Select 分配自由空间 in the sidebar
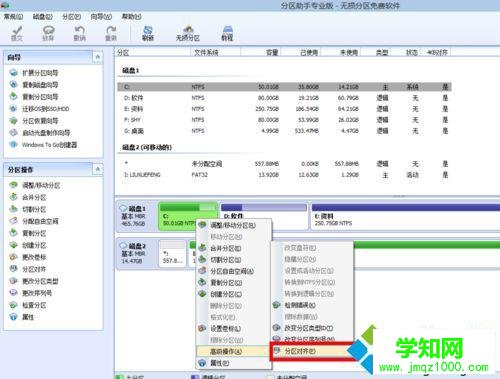This screenshot has height=379, width=500. click(x=40, y=221)
